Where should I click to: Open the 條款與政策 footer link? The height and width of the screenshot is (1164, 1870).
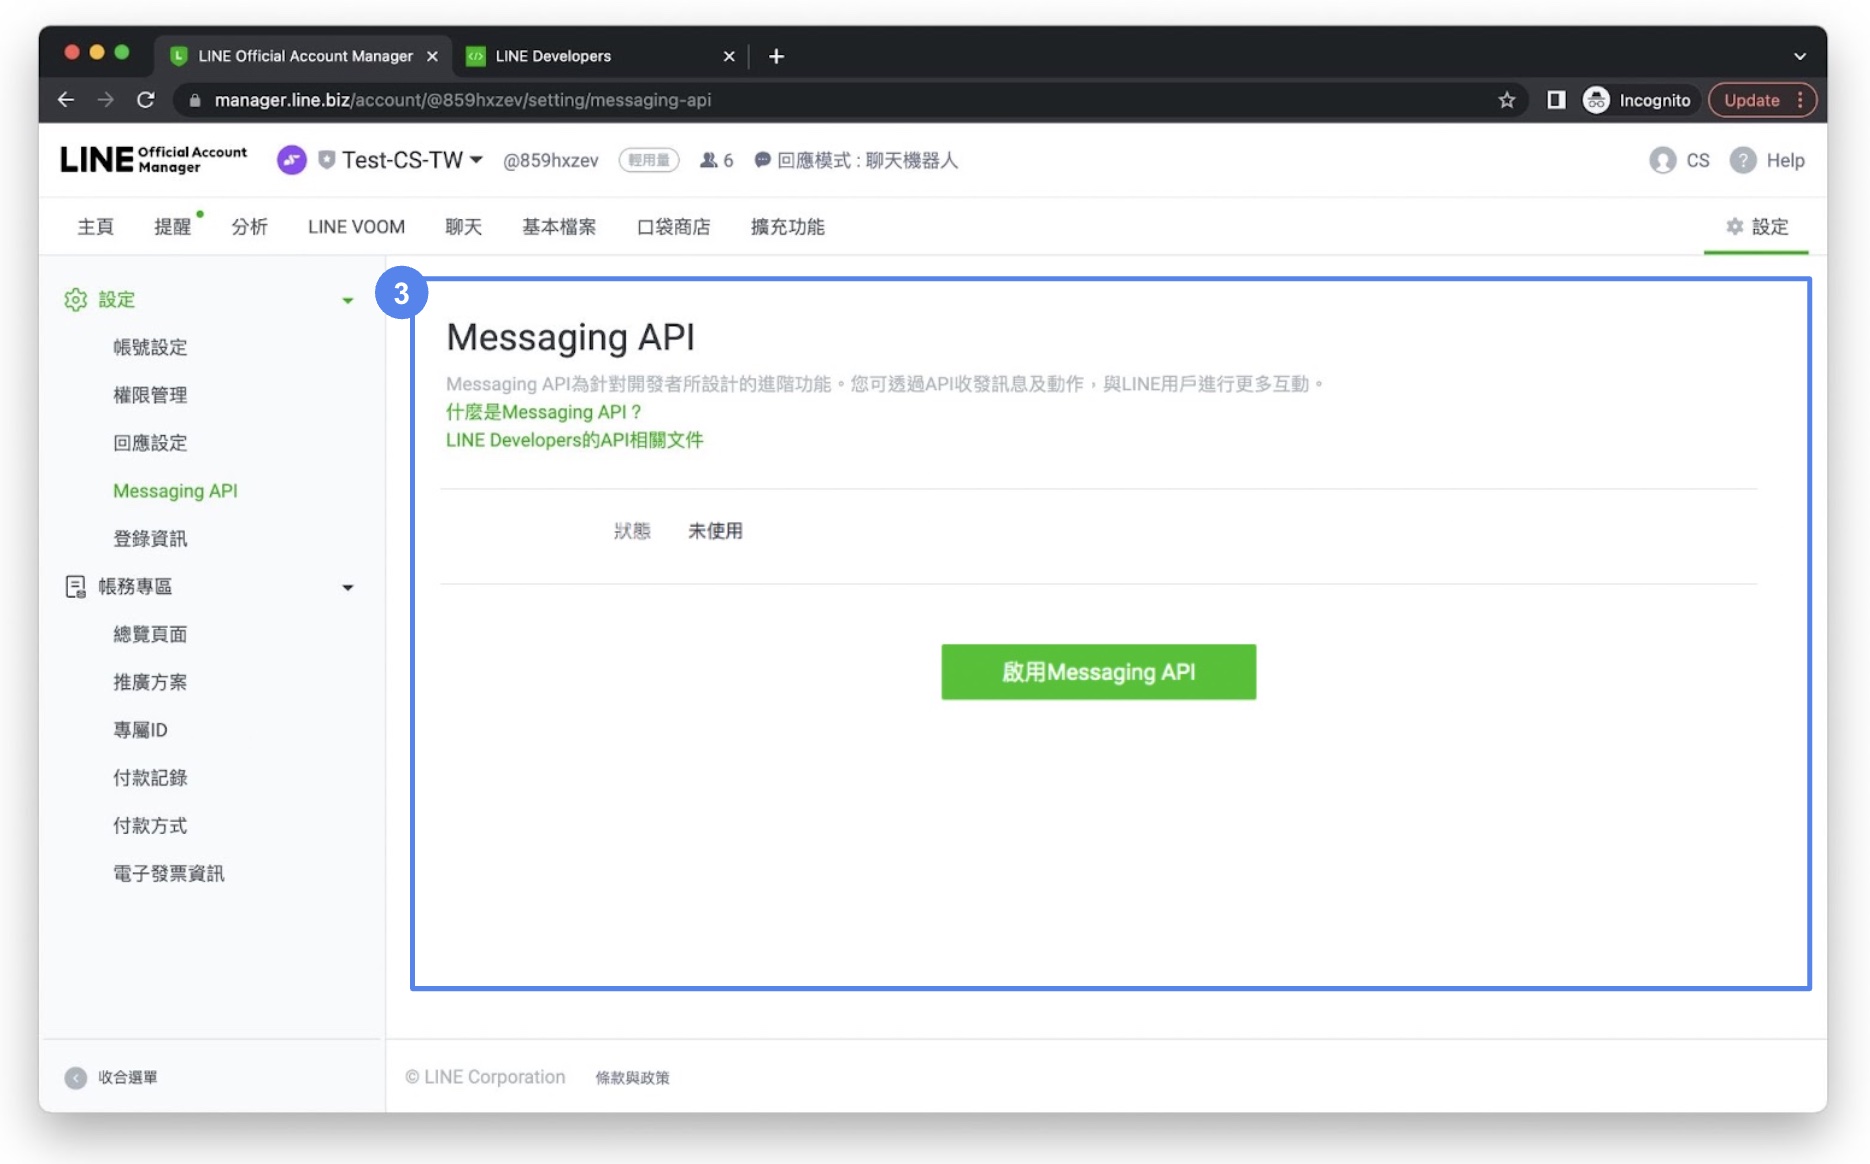632,1078
